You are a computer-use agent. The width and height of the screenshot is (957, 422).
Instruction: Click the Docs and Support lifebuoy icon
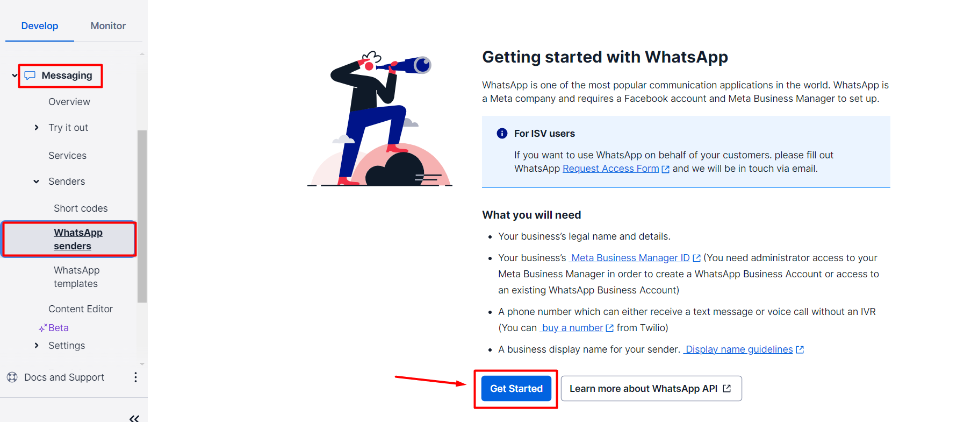12,377
